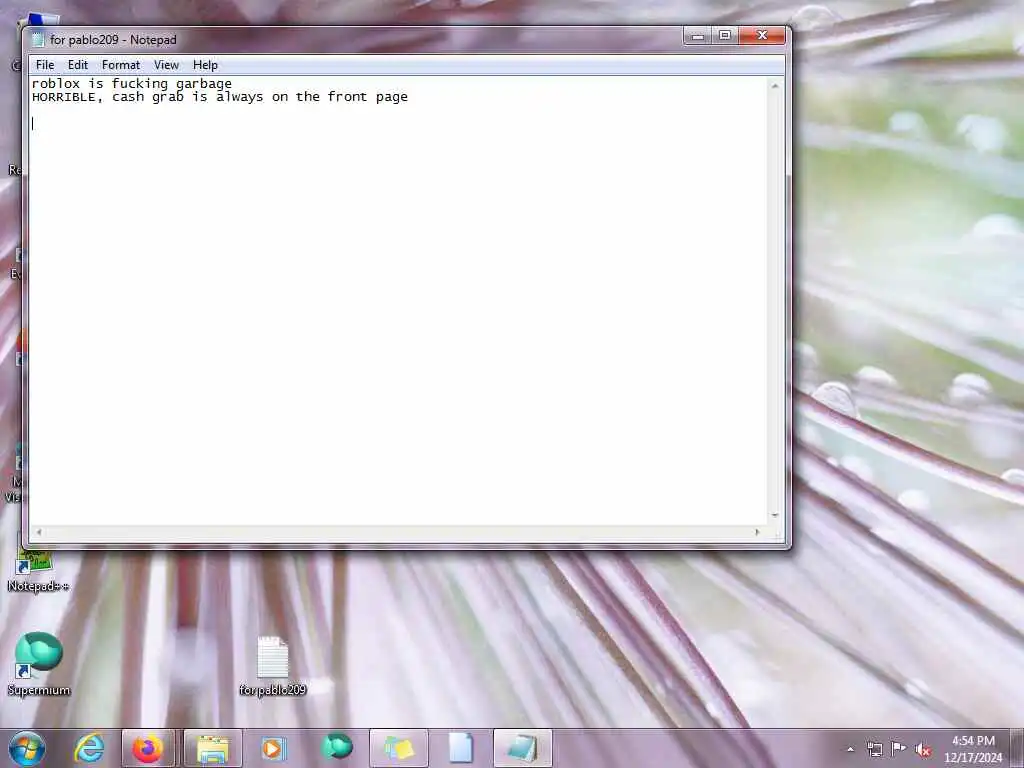Open Supermium browser from taskbar

click(337, 748)
